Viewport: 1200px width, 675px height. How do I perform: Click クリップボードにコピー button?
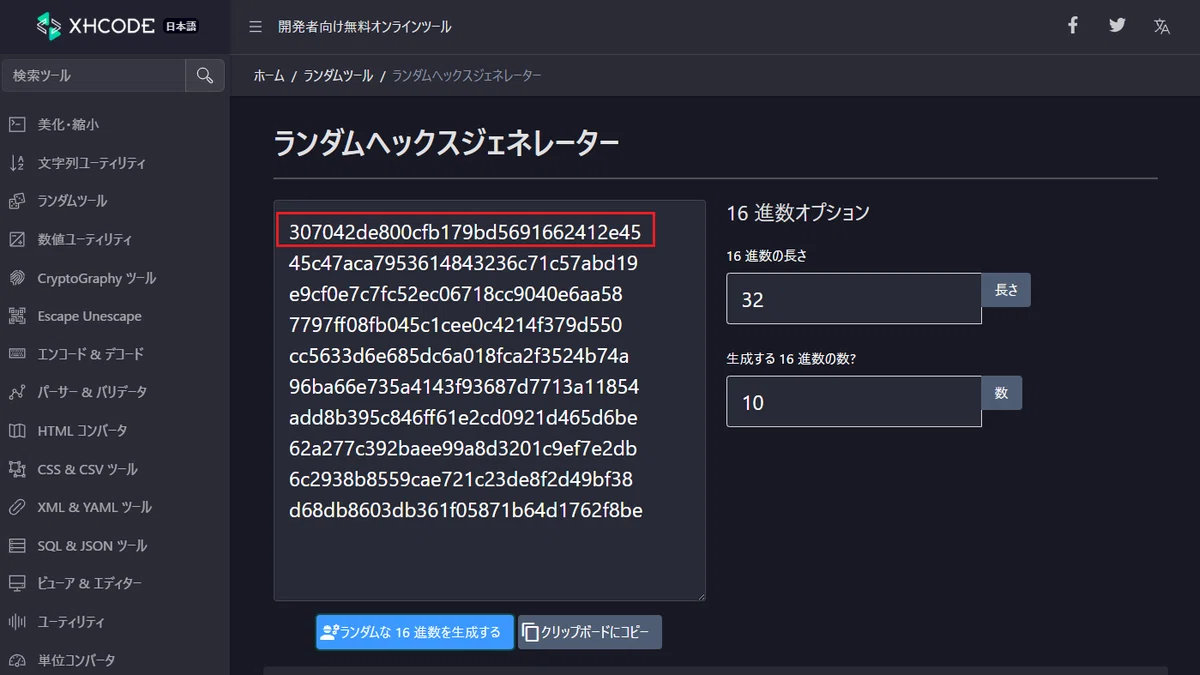[590, 632]
